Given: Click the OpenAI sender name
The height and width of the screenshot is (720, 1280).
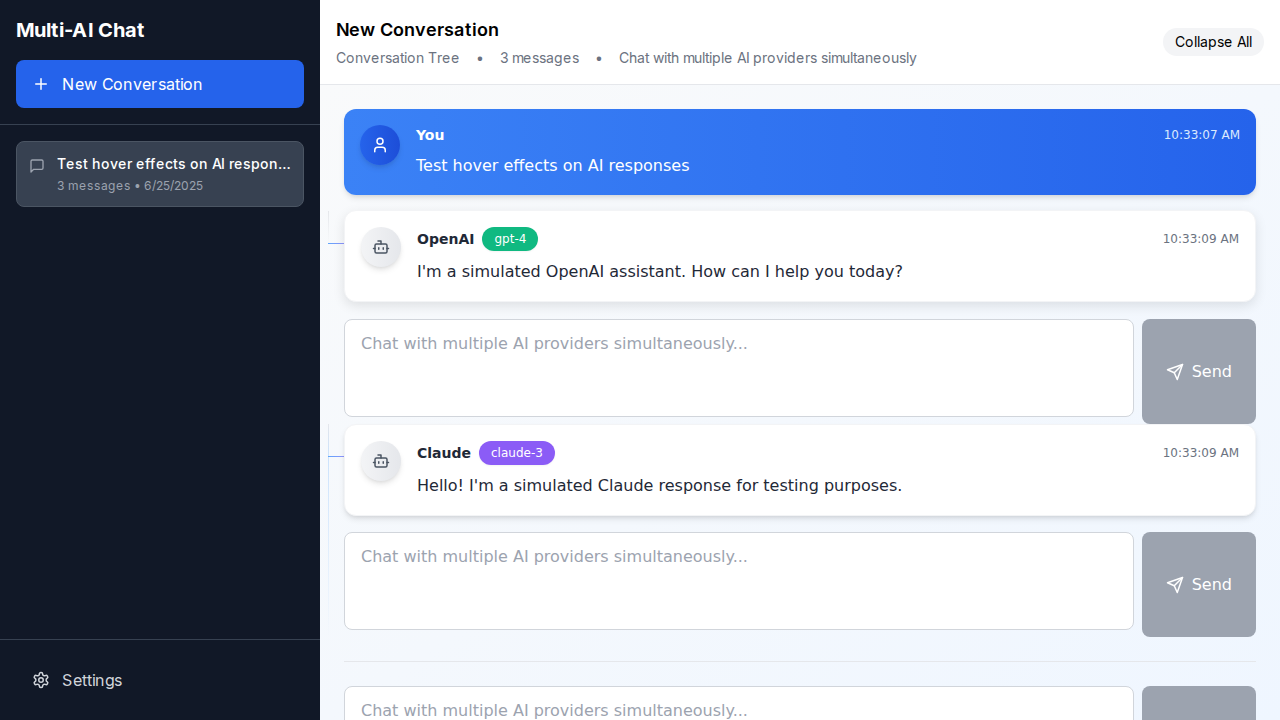Looking at the screenshot, I should pos(445,239).
